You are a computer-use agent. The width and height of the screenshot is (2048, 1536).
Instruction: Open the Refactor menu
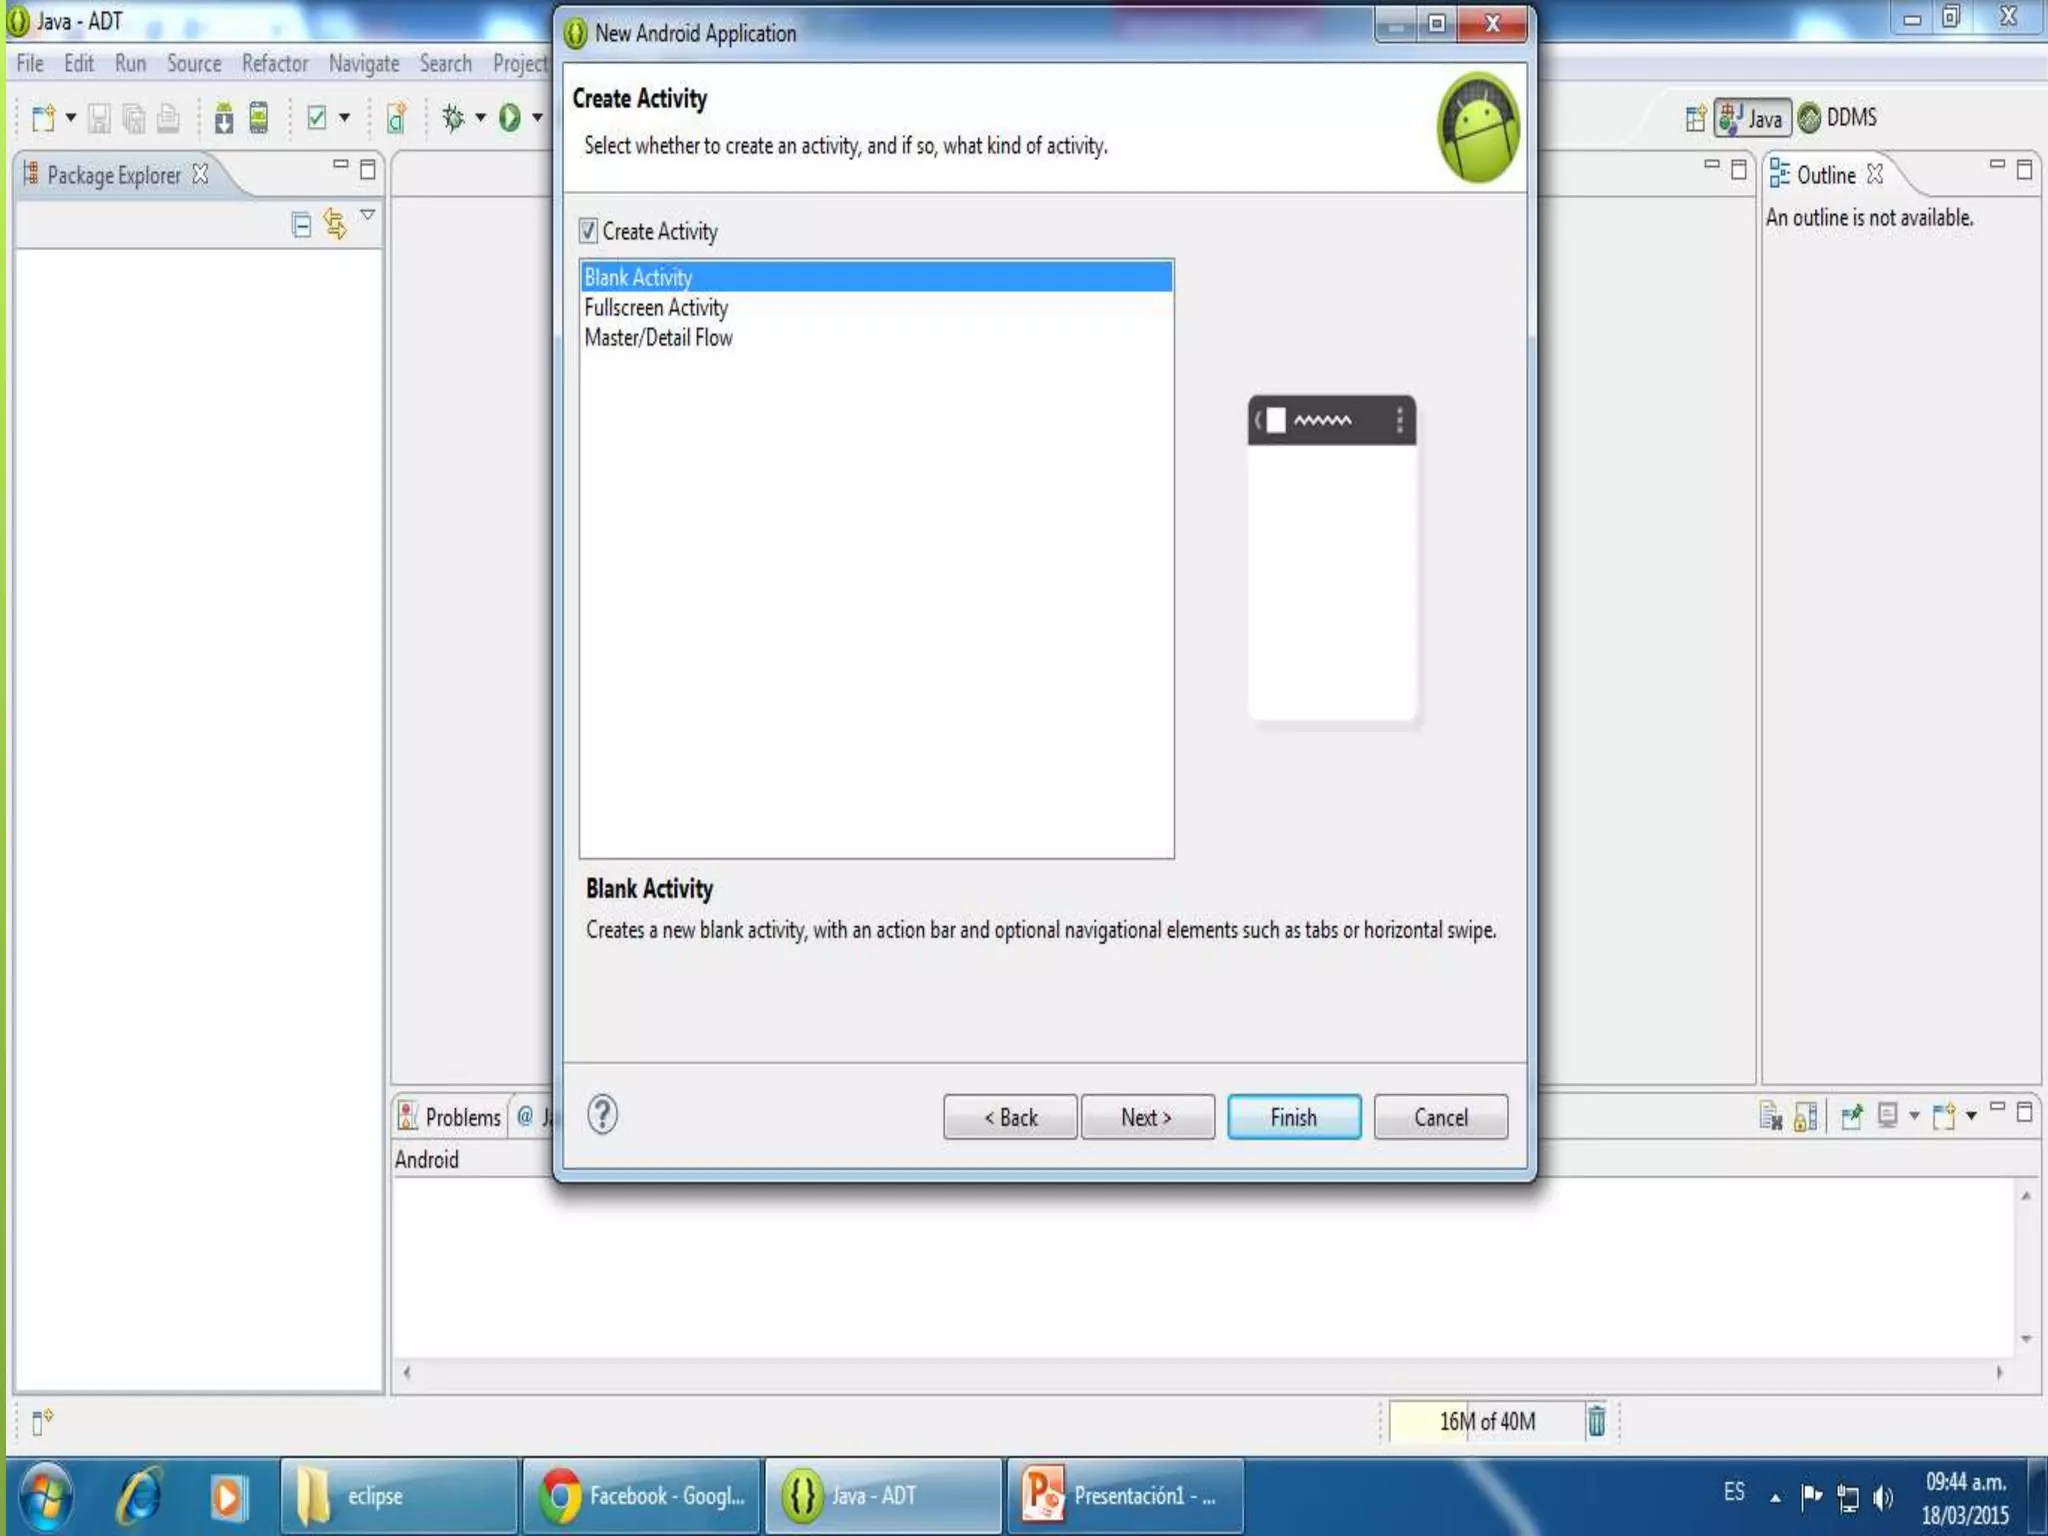pos(274,64)
